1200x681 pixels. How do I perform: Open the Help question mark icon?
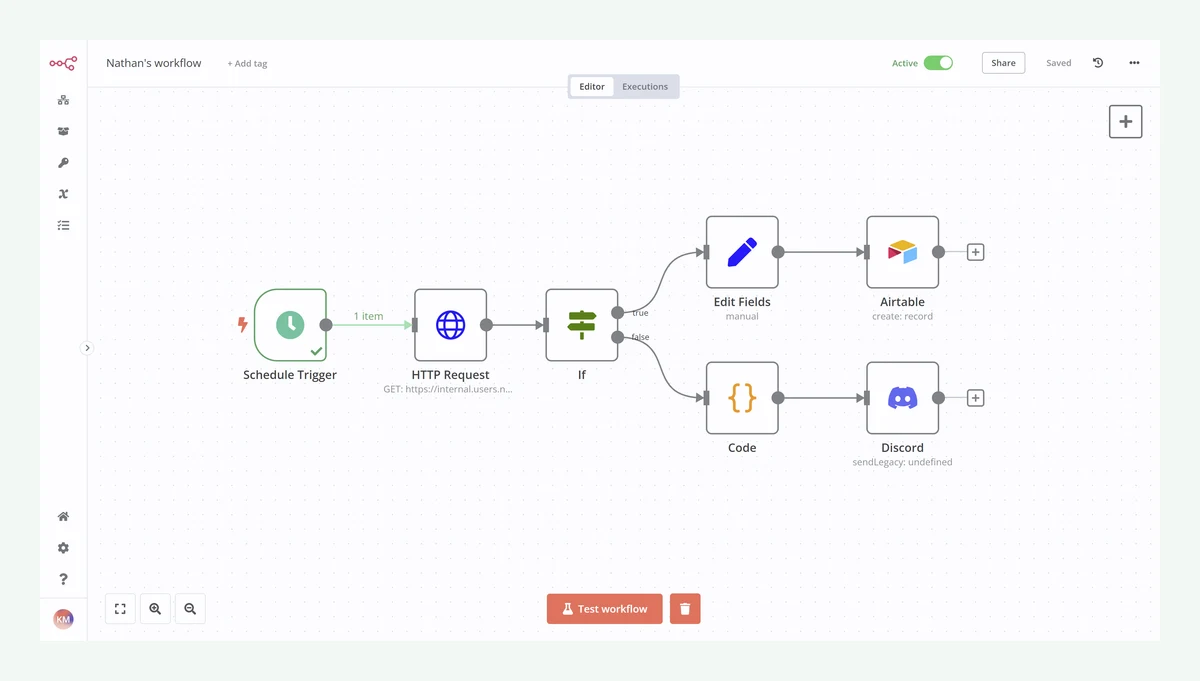tap(63, 579)
